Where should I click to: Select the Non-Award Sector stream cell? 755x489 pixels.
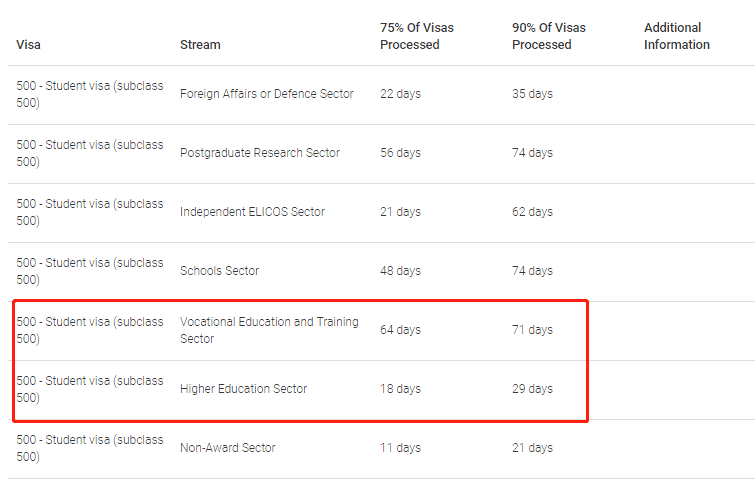point(228,448)
